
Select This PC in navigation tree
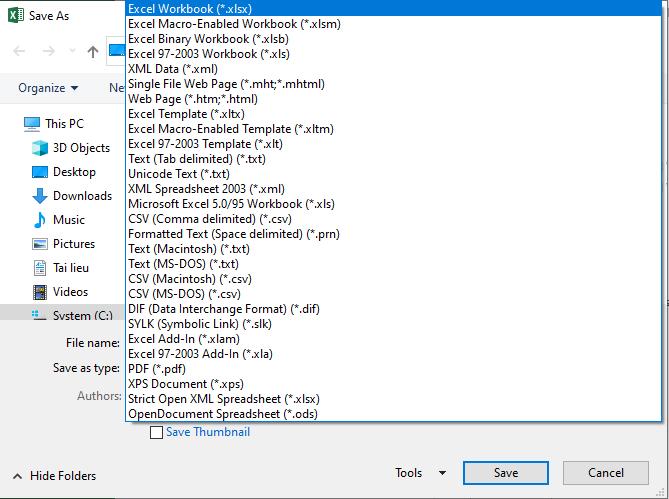coord(64,124)
